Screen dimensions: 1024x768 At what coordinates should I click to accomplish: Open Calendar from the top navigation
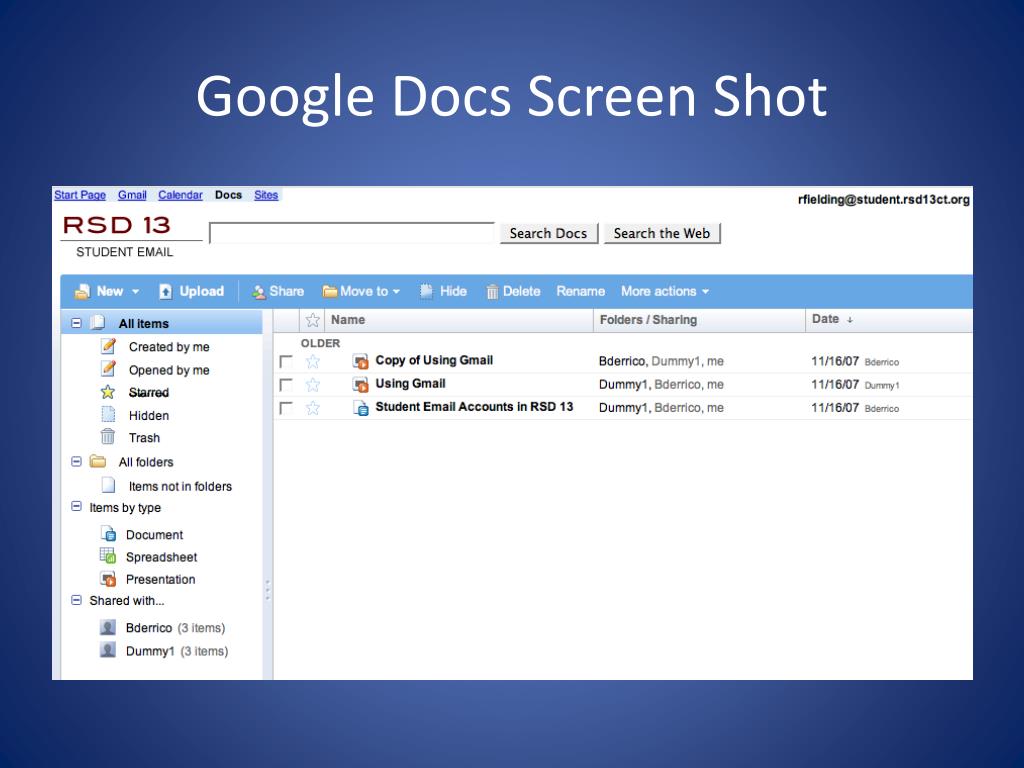[x=180, y=195]
